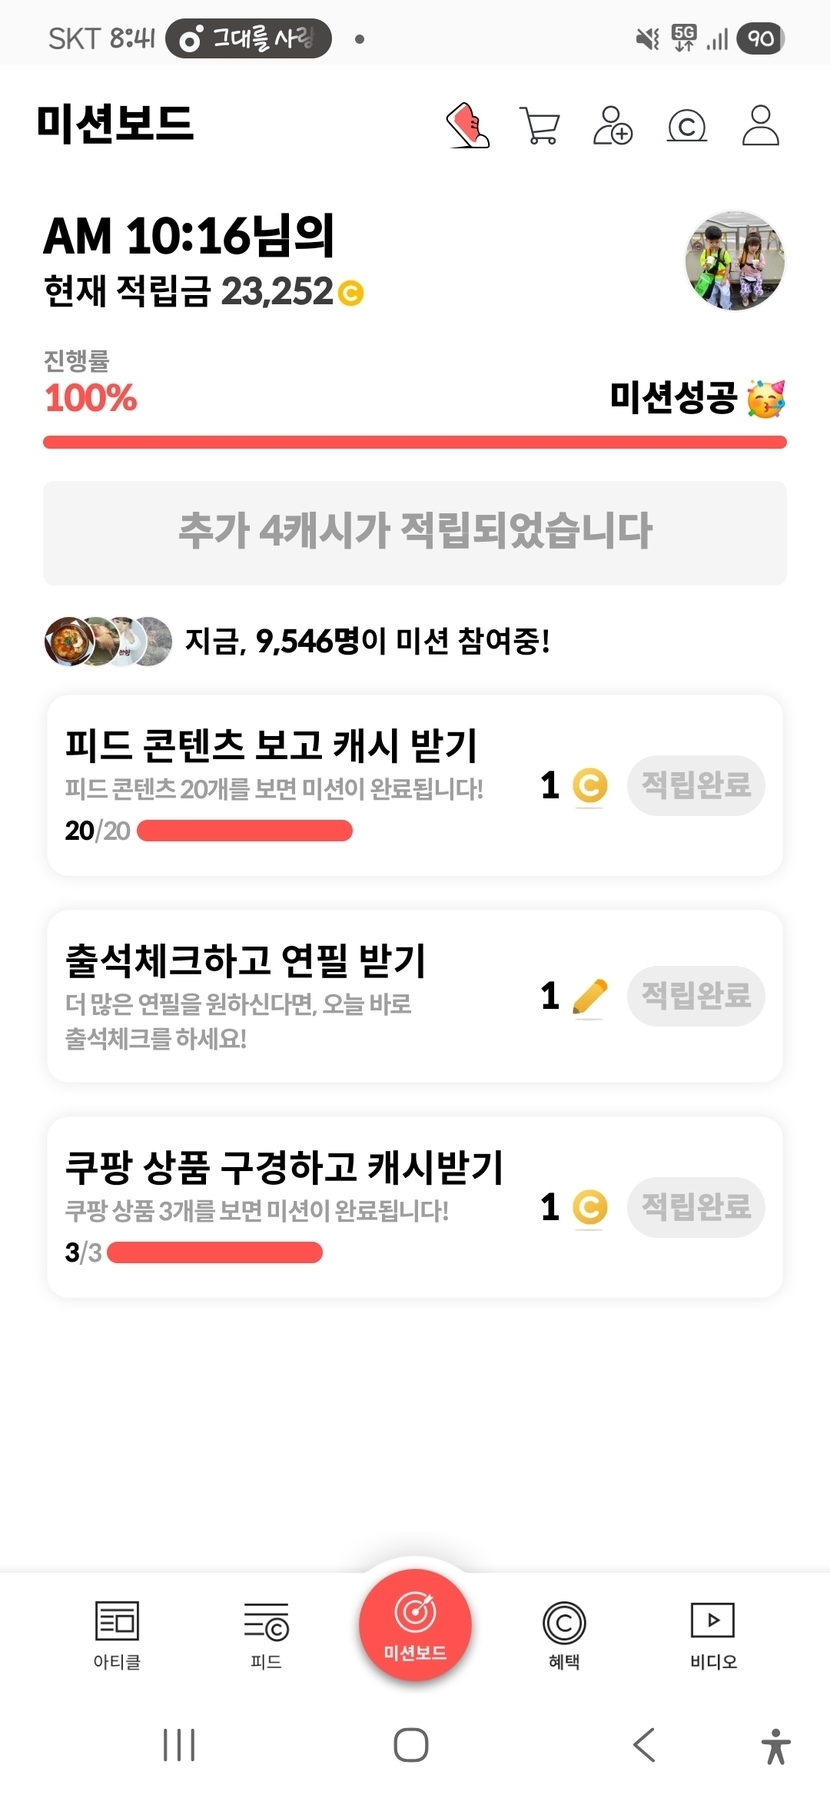
Task: Tap 적립완료 button for 쿠팡 상품 mission
Action: 696,1207
